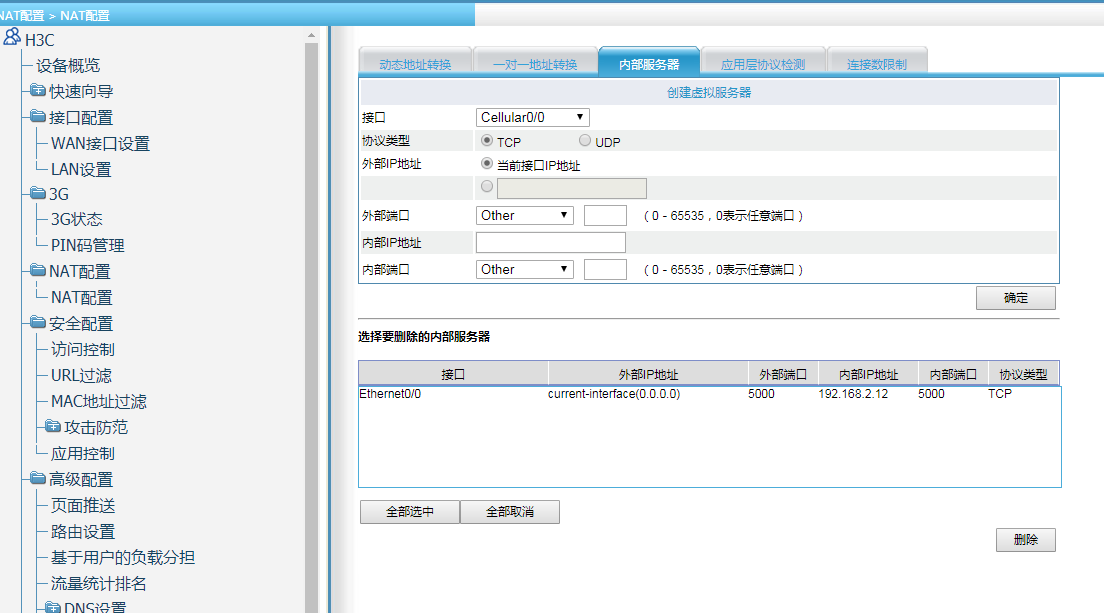Click the folder icon beside DNS设置
1104x613 pixels.
tap(53, 606)
